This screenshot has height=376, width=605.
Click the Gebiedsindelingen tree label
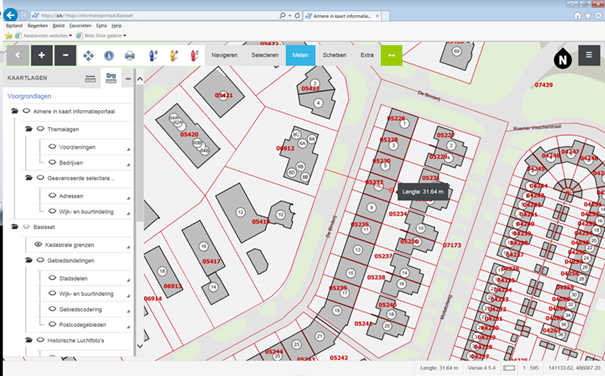pos(71,261)
